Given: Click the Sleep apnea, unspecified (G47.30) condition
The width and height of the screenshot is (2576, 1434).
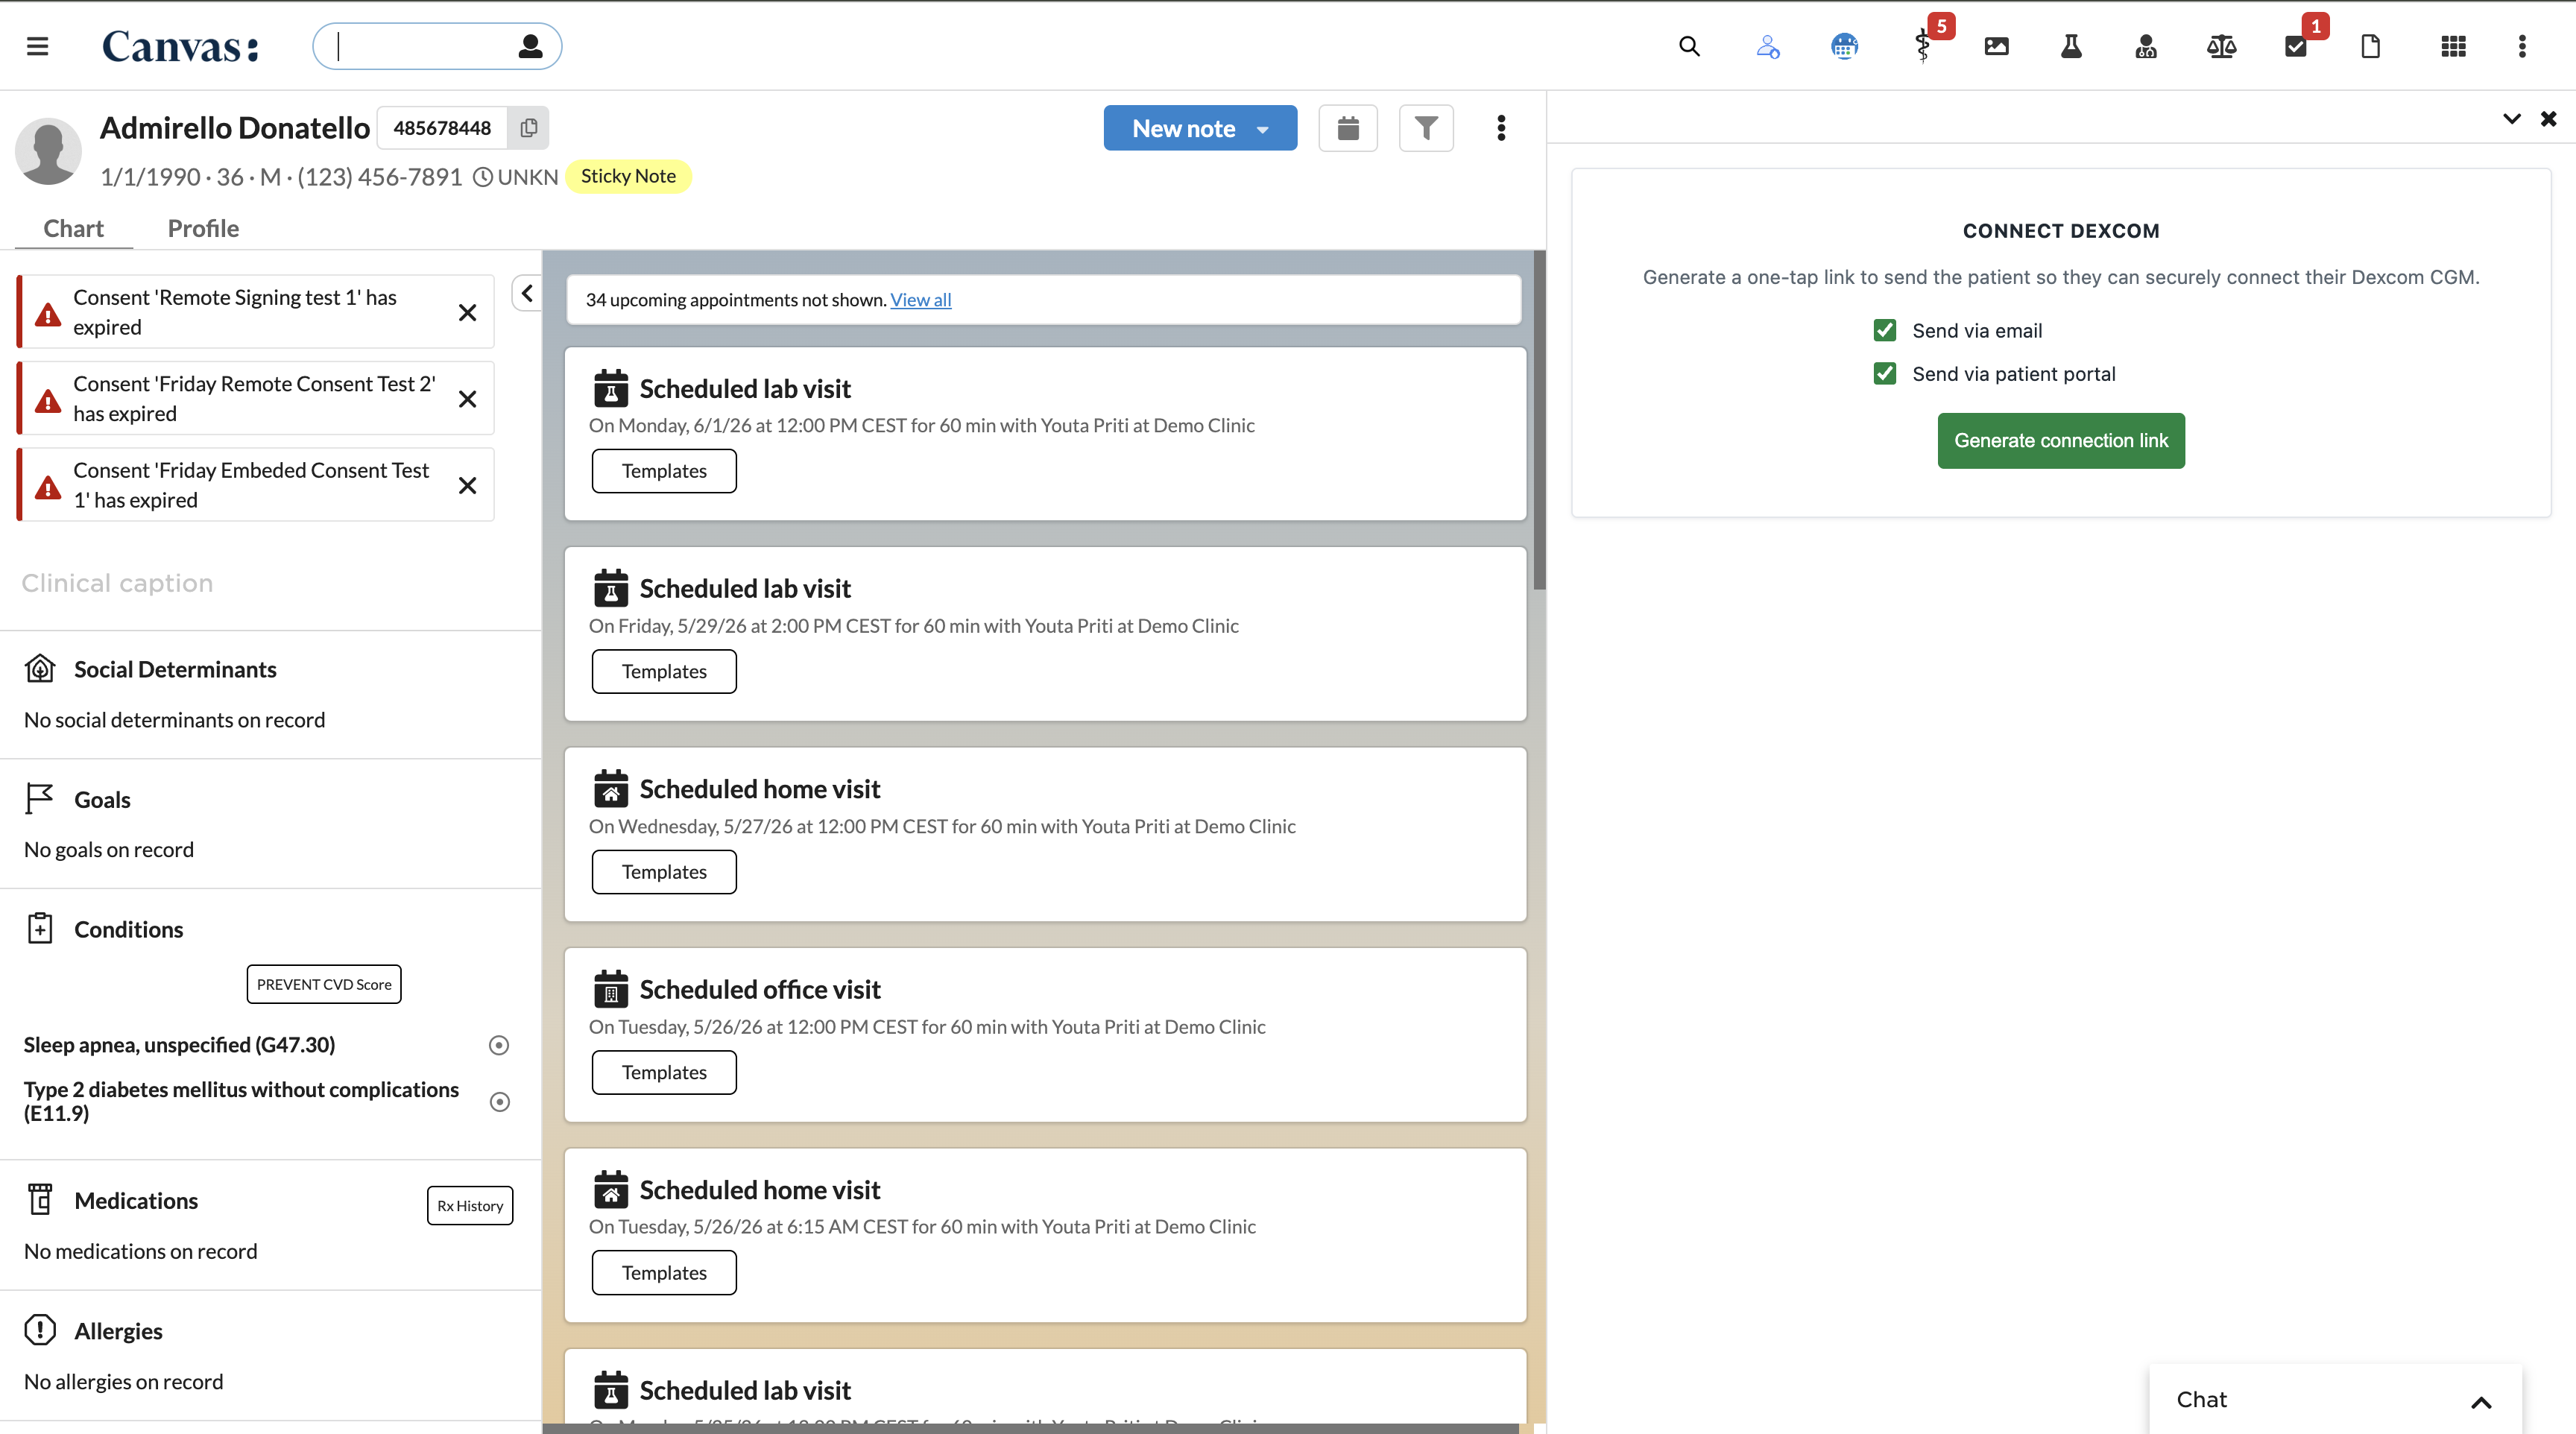Looking at the screenshot, I should point(179,1044).
